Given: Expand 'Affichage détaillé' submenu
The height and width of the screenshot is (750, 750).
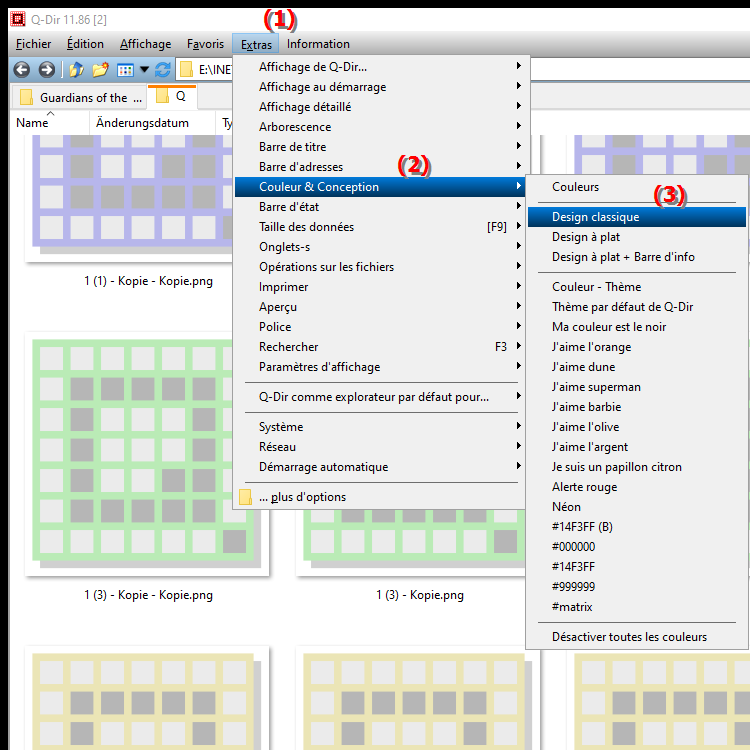Looking at the screenshot, I should click(x=381, y=107).
